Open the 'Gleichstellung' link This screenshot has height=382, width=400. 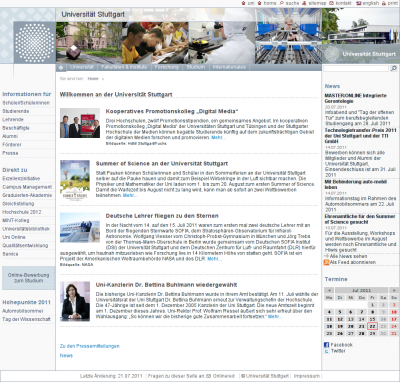(x=18, y=203)
